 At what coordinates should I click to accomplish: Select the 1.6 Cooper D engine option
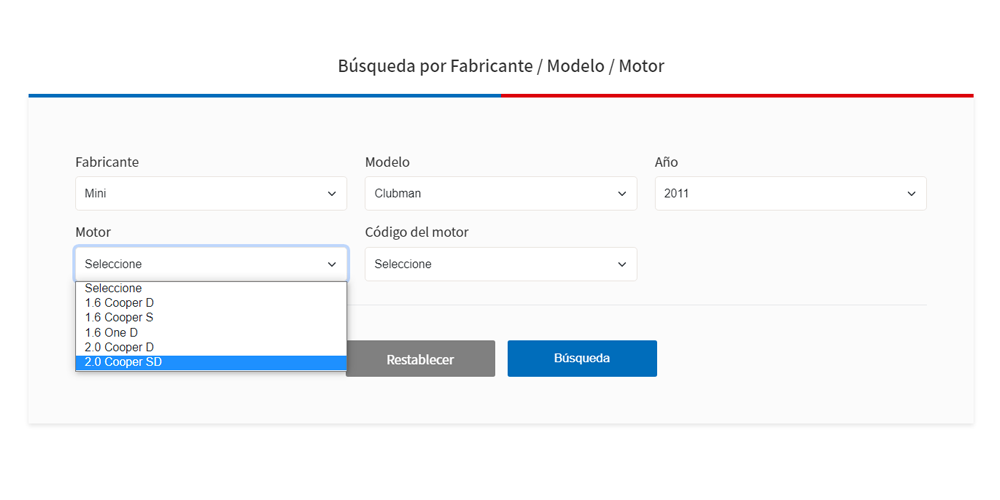pos(211,303)
